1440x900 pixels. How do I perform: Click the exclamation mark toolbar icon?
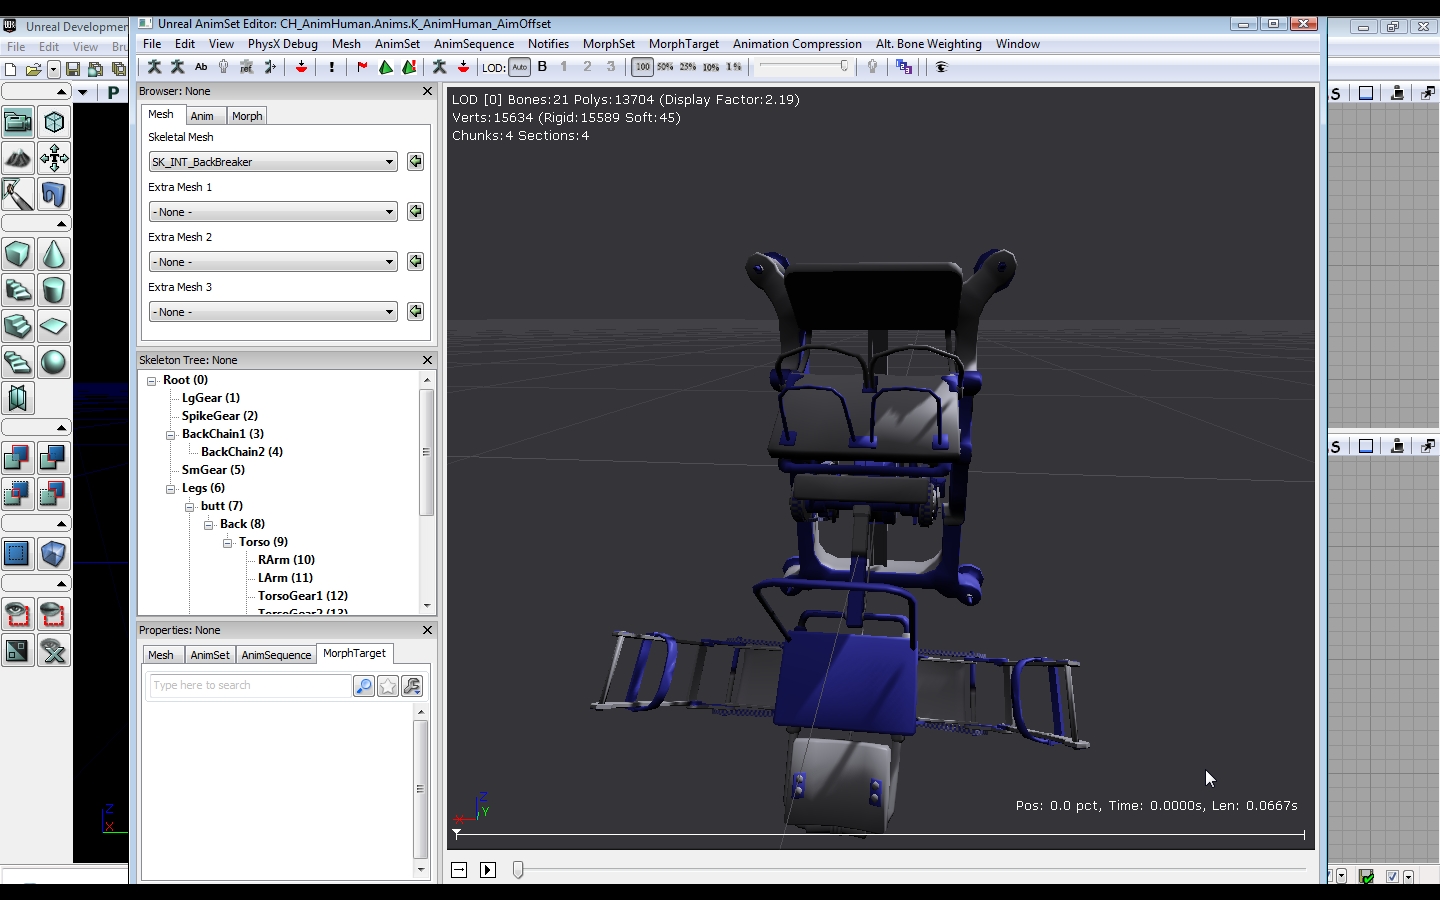(332, 67)
